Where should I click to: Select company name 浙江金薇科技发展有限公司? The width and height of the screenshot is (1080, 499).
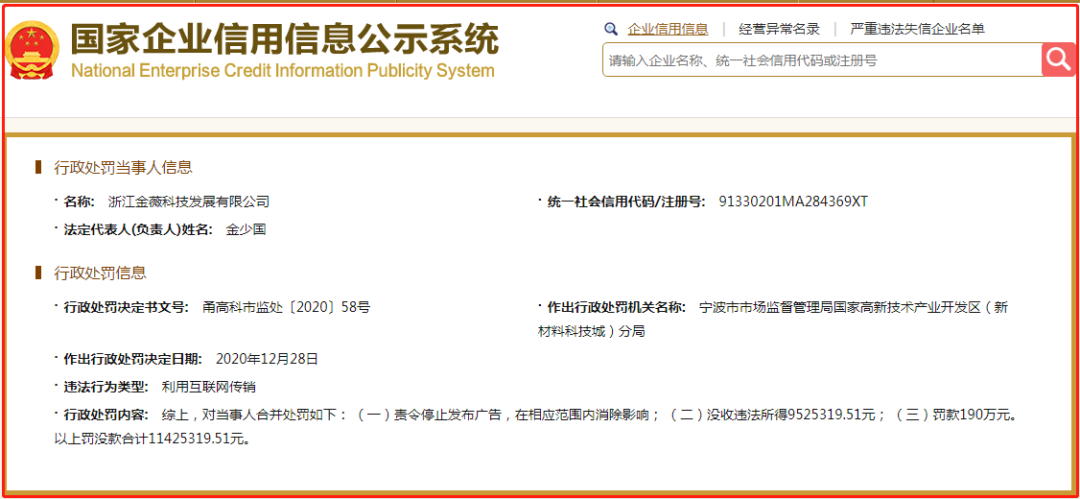[x=189, y=202]
